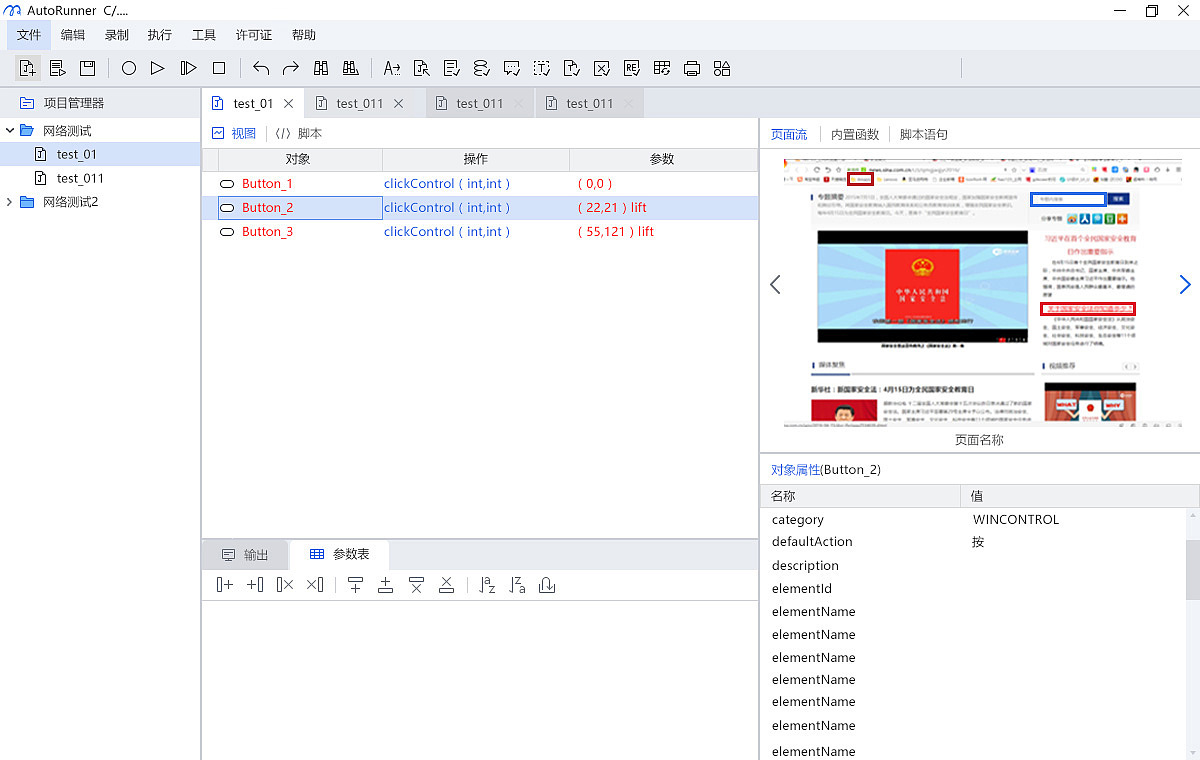
Task: Click the sort descending z-a icon
Action: pos(517,585)
